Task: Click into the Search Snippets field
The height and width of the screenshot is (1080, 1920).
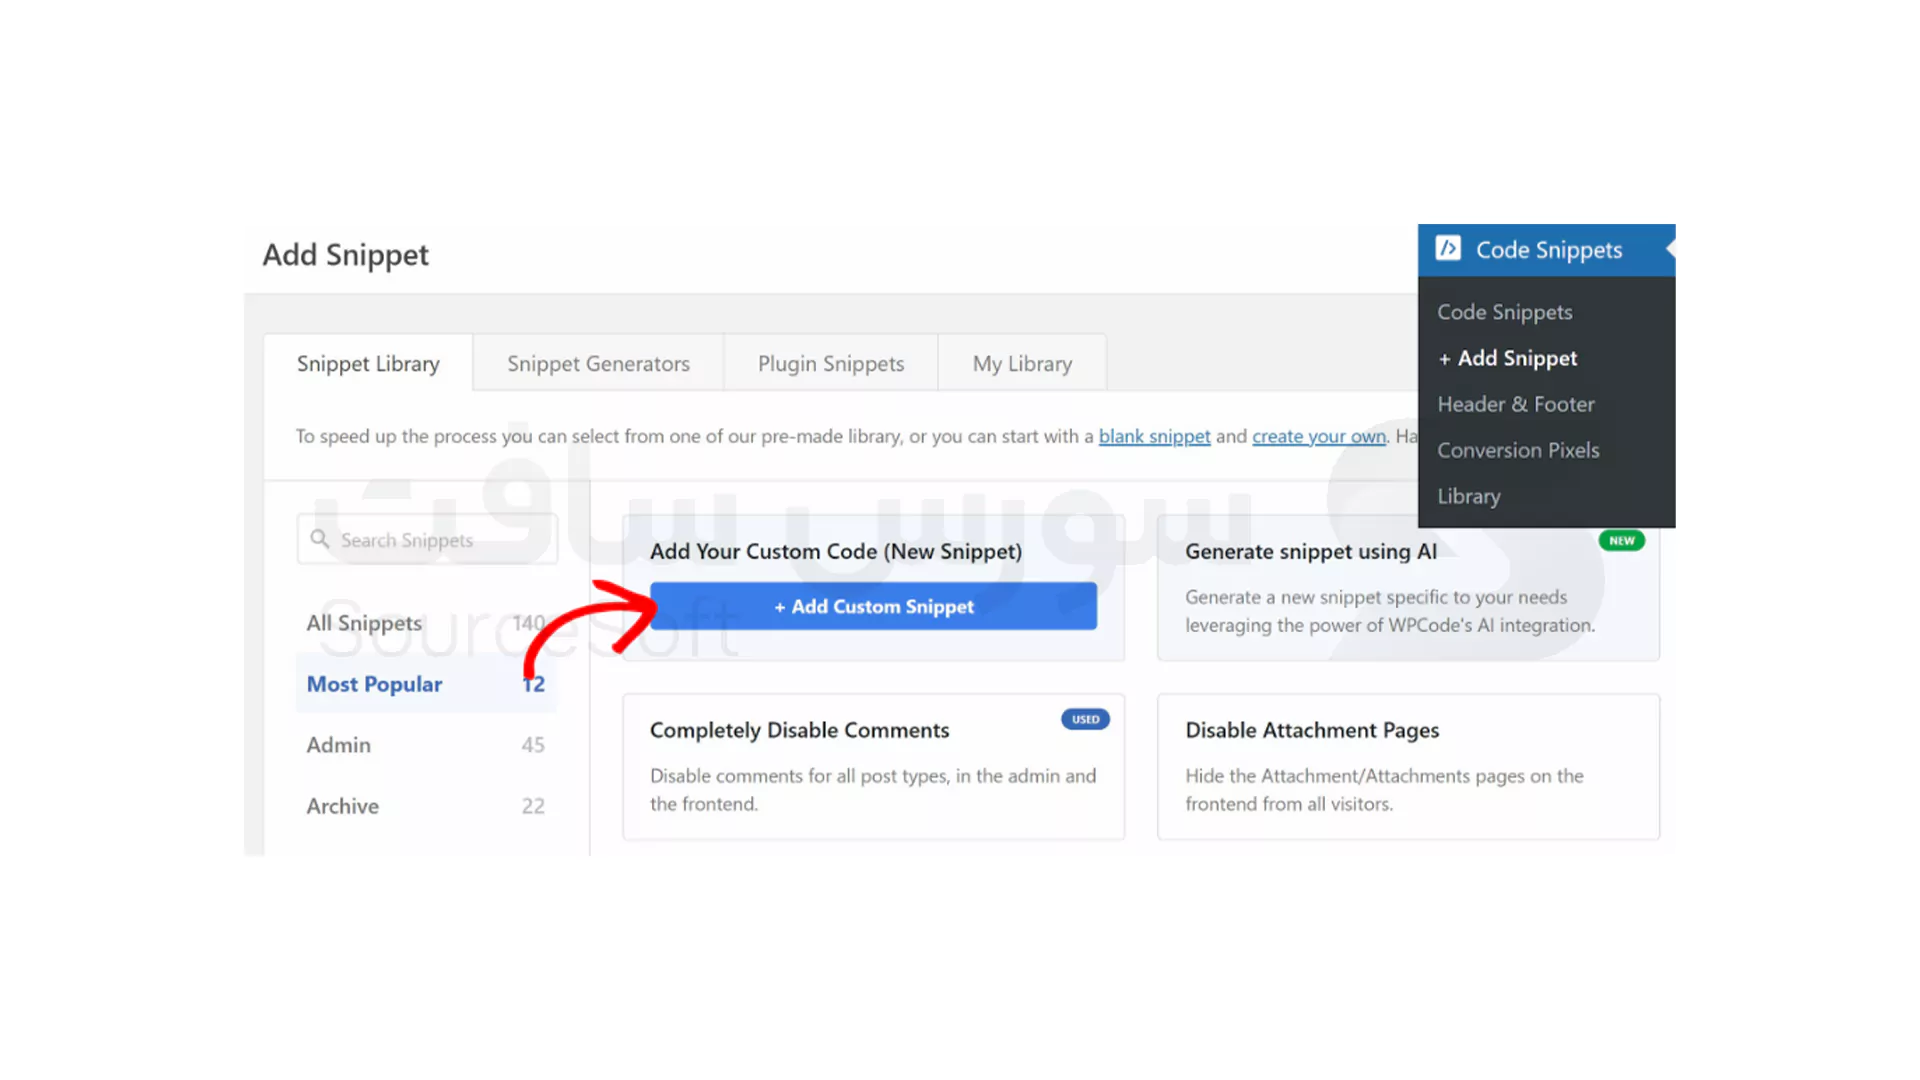Action: (x=440, y=540)
